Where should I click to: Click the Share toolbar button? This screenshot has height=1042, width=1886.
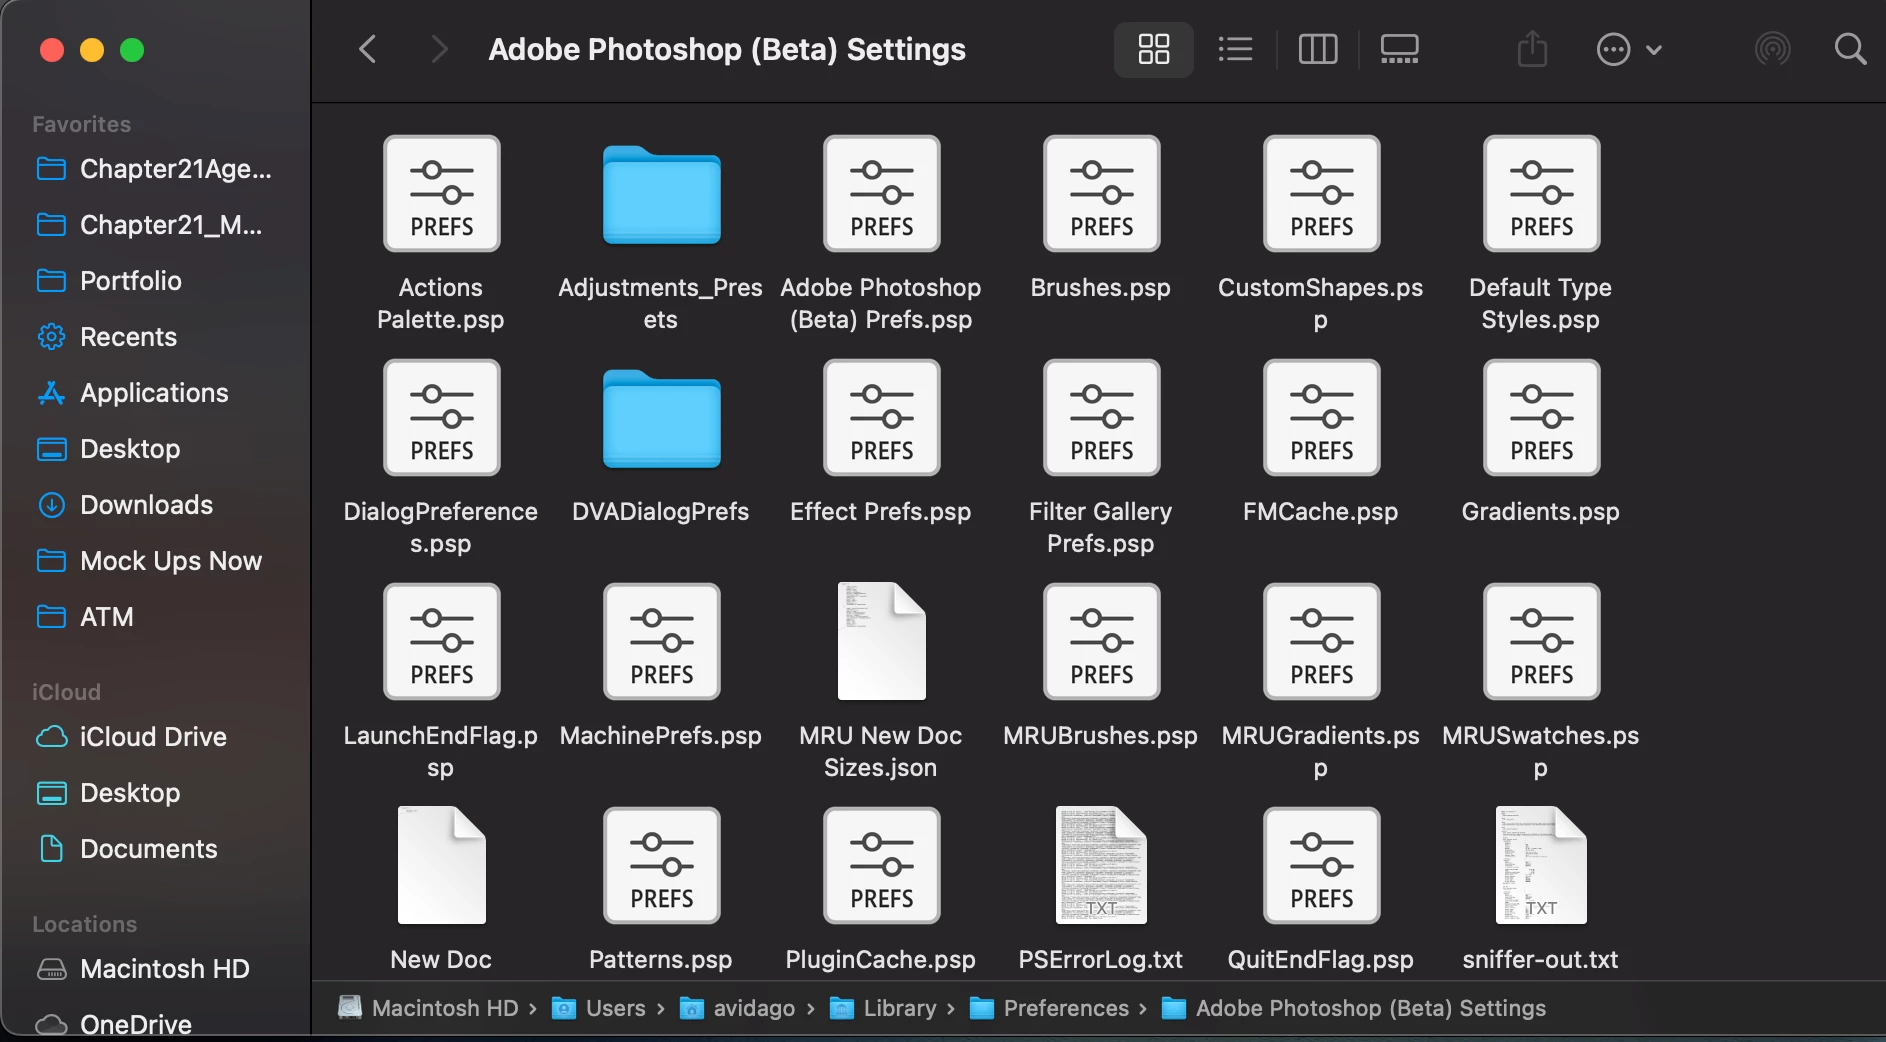point(1532,49)
